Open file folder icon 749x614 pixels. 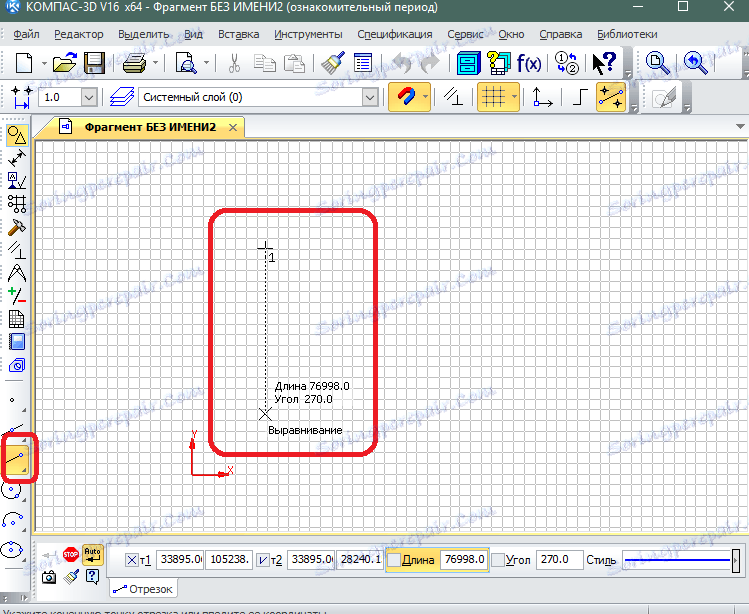[x=65, y=63]
